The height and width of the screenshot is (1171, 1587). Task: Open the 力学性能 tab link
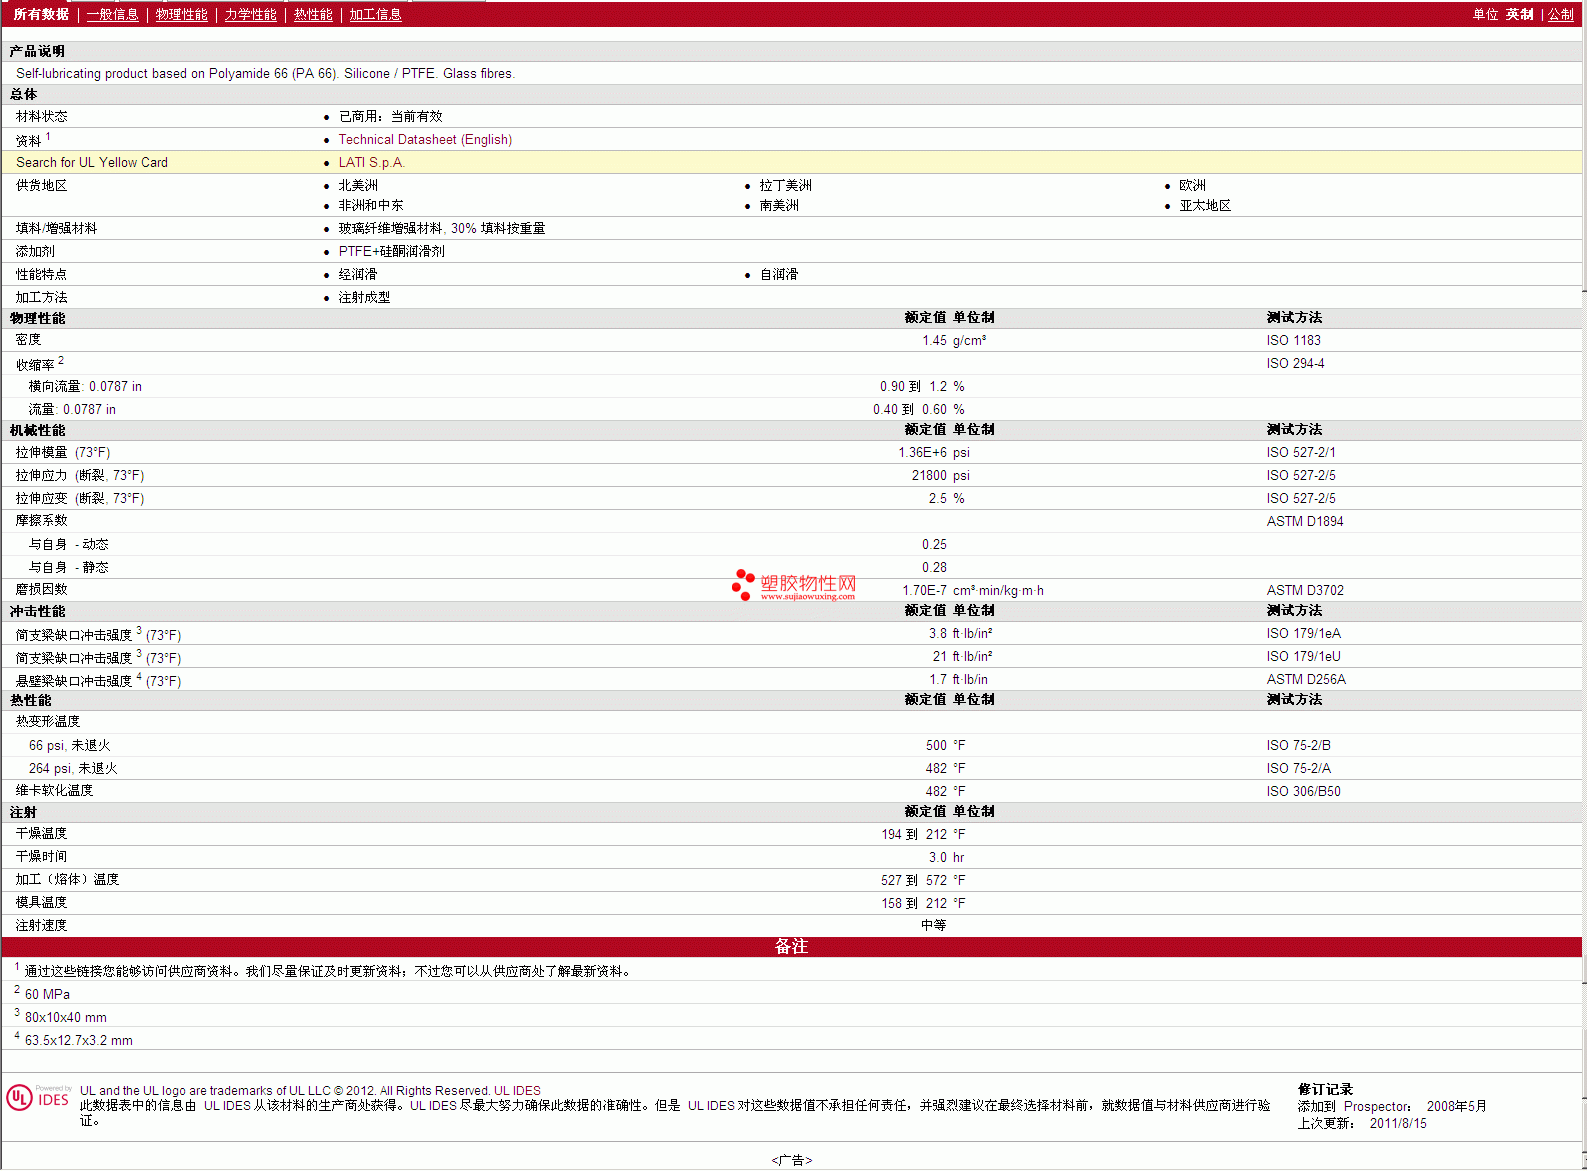point(251,14)
